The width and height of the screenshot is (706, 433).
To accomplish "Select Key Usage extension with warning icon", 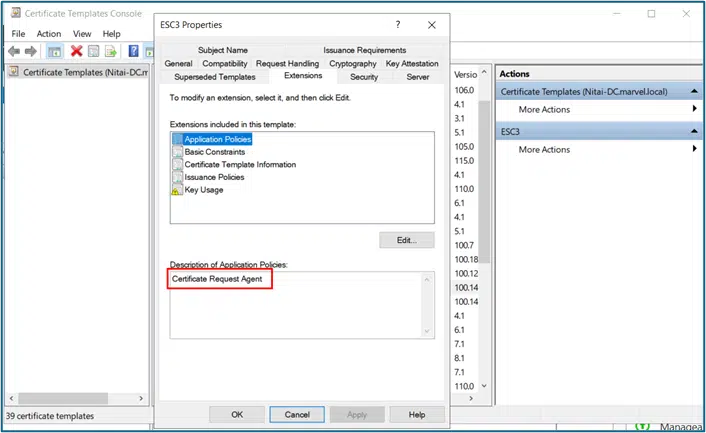I will [203, 190].
